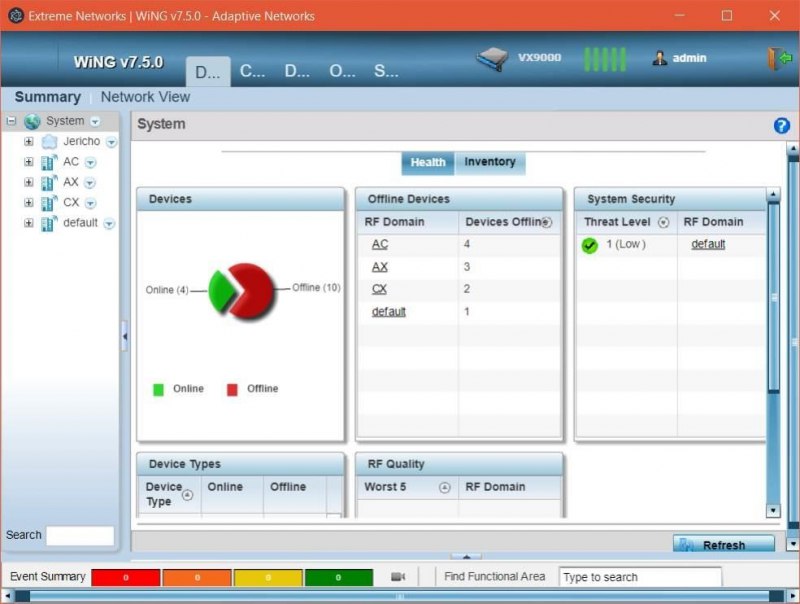800x604 pixels.
Task: Expand the bottom panel arrow handle
Action: [466, 557]
